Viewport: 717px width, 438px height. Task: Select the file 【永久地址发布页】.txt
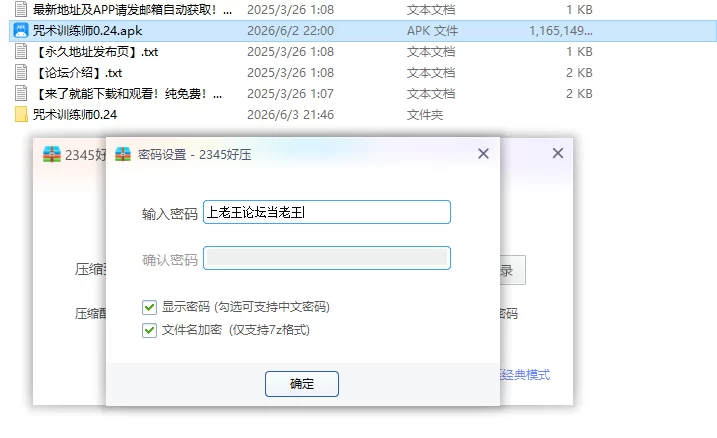click(96, 52)
